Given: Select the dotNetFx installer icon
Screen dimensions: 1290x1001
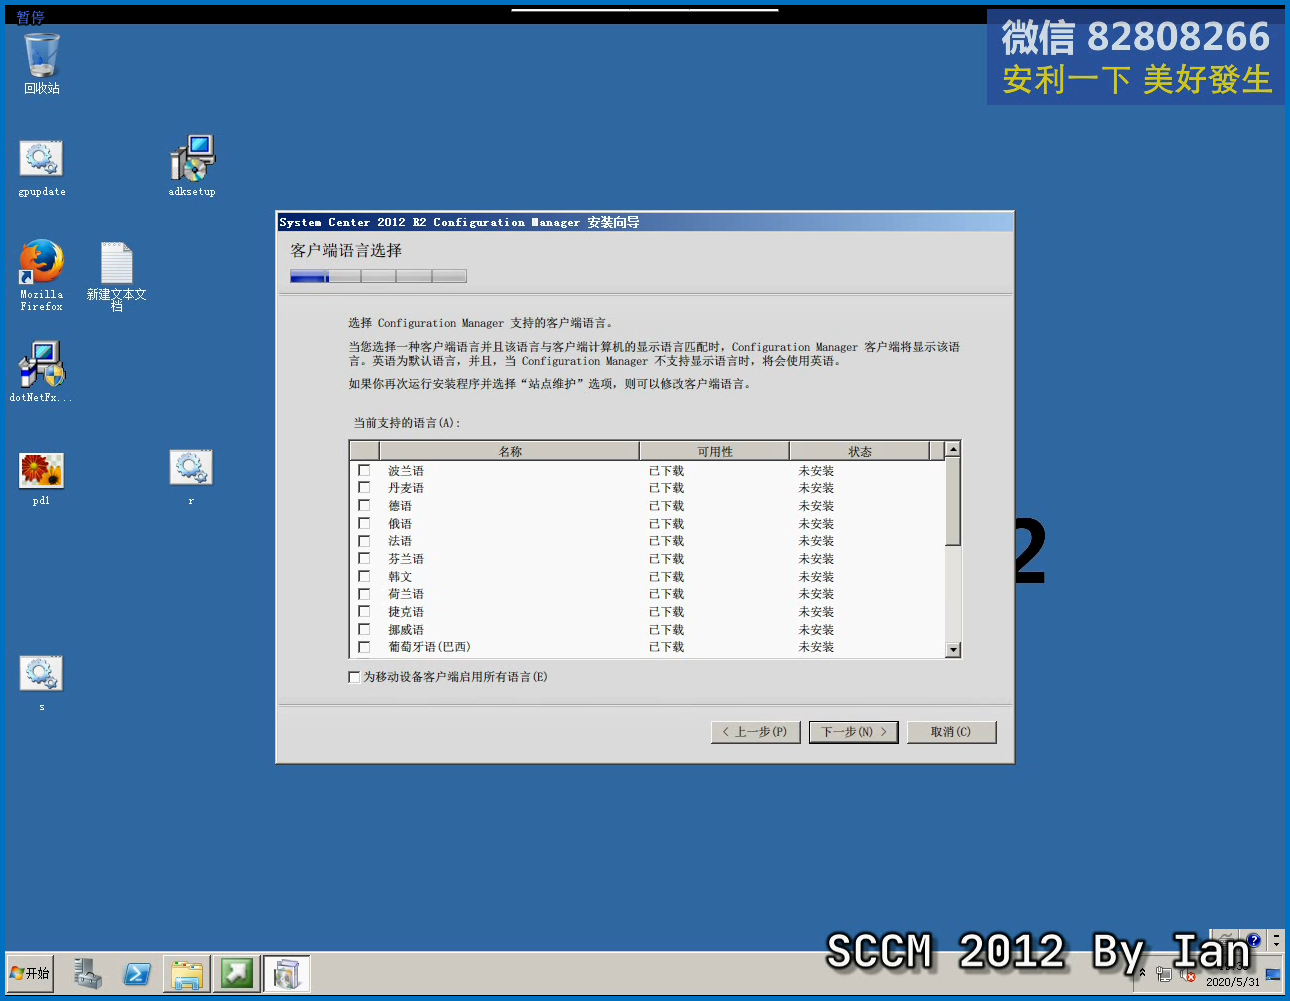Looking at the screenshot, I should (41, 371).
